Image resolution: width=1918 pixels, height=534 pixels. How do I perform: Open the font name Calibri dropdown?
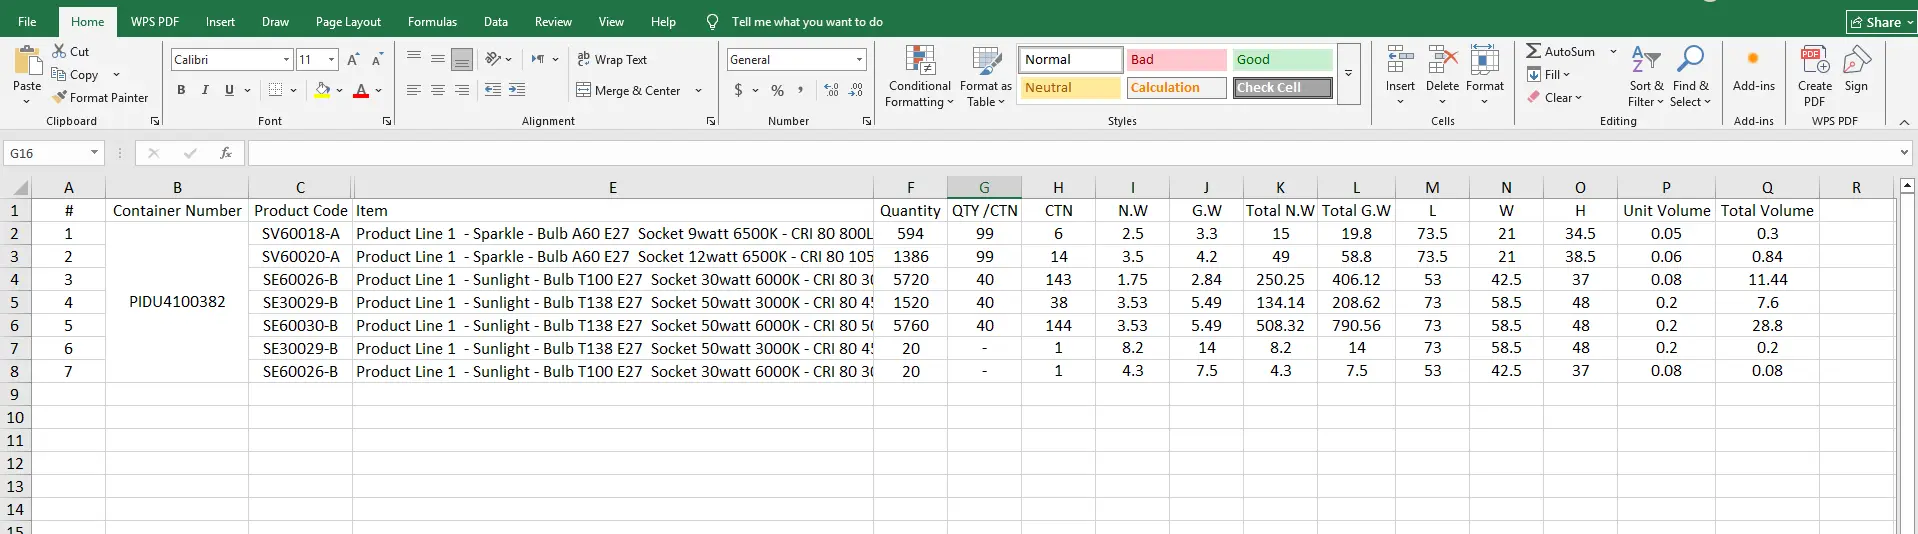pos(286,60)
